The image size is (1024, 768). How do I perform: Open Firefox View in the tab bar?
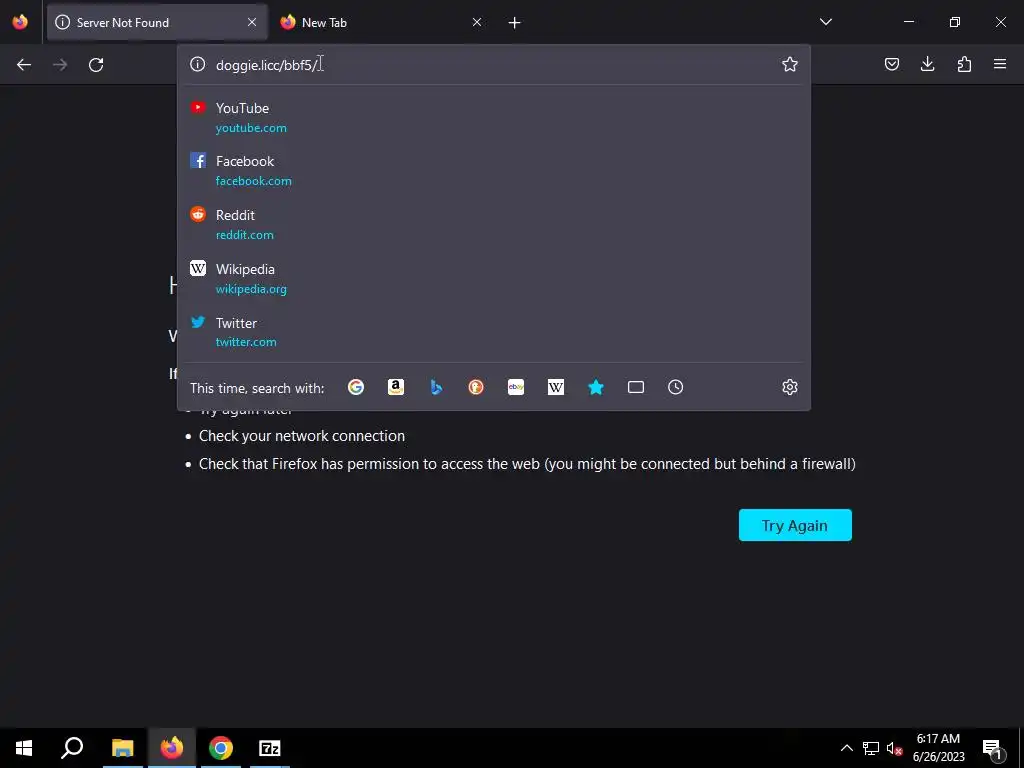point(20,22)
